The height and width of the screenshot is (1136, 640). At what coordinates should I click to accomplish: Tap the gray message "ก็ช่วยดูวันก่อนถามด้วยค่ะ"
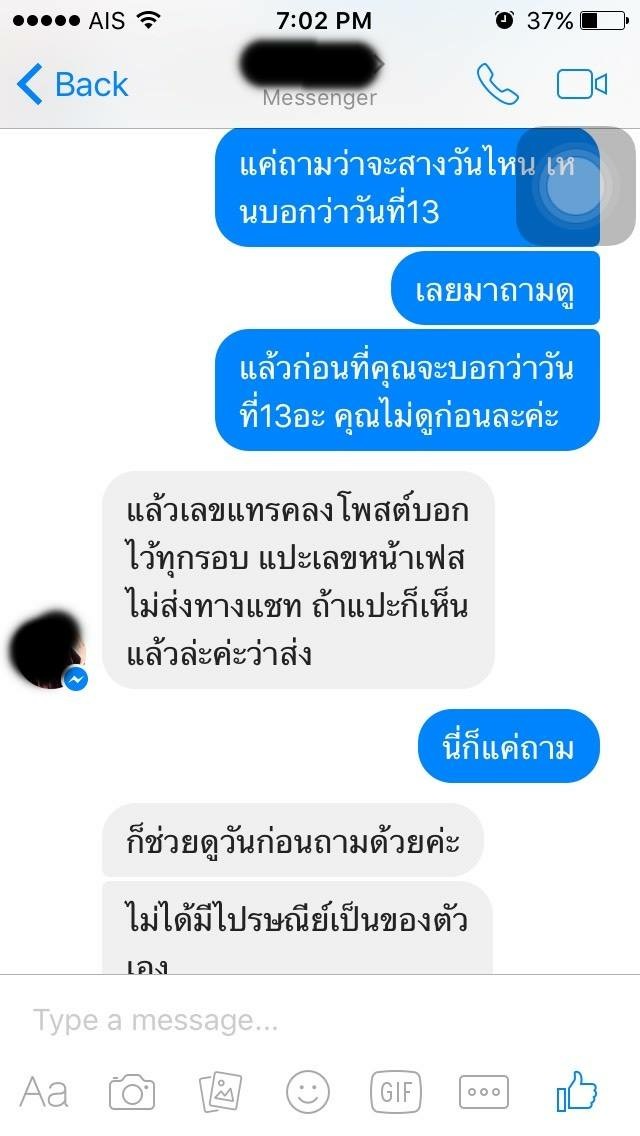pyautogui.click(x=293, y=840)
